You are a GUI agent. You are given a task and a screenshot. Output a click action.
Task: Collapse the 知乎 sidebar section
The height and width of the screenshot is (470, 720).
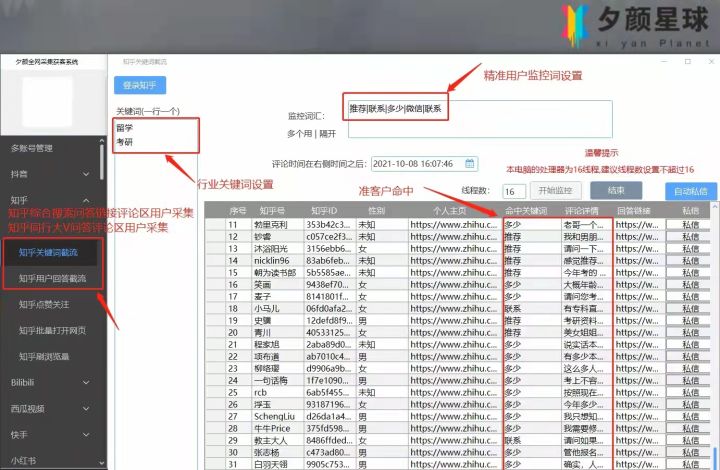click(50, 200)
